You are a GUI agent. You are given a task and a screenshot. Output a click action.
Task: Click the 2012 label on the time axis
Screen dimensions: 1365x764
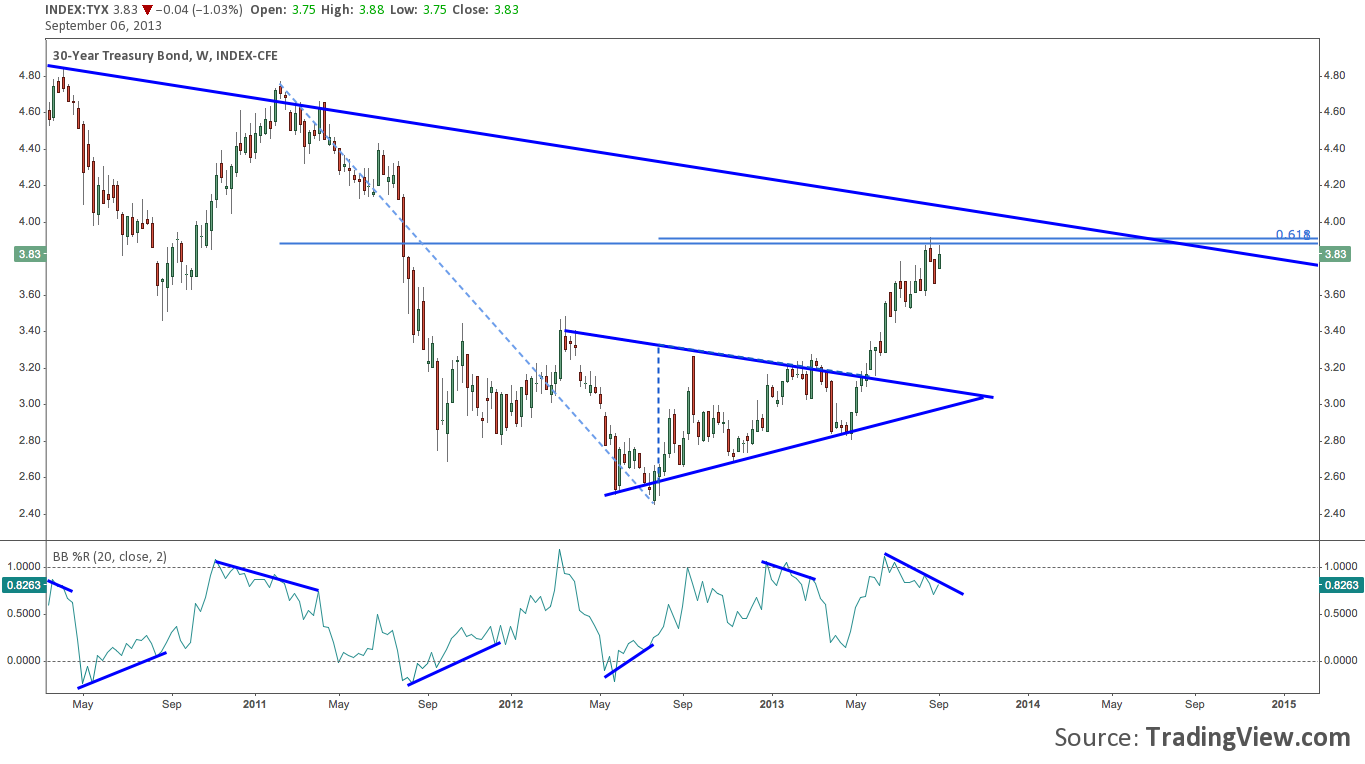coord(511,704)
